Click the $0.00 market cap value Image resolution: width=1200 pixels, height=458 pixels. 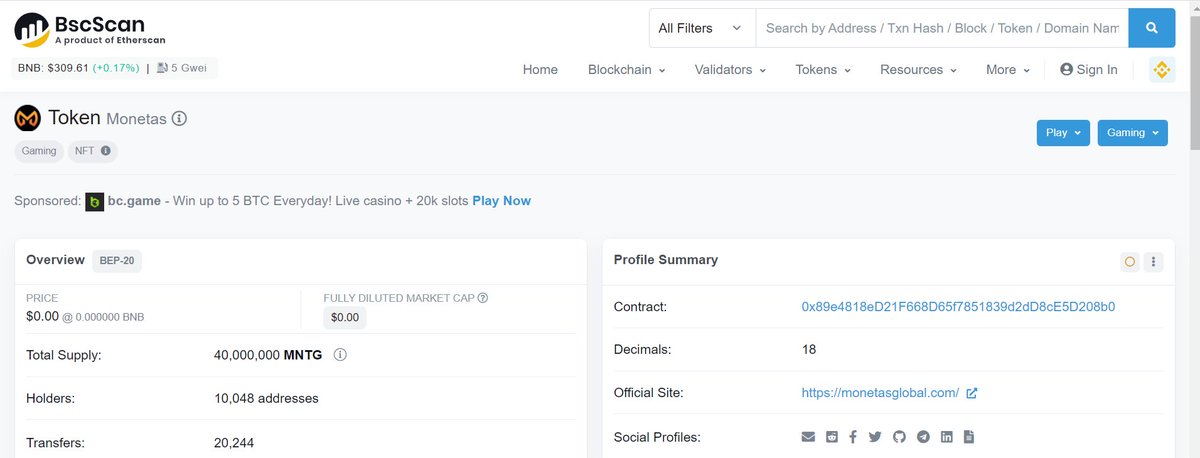coord(345,318)
